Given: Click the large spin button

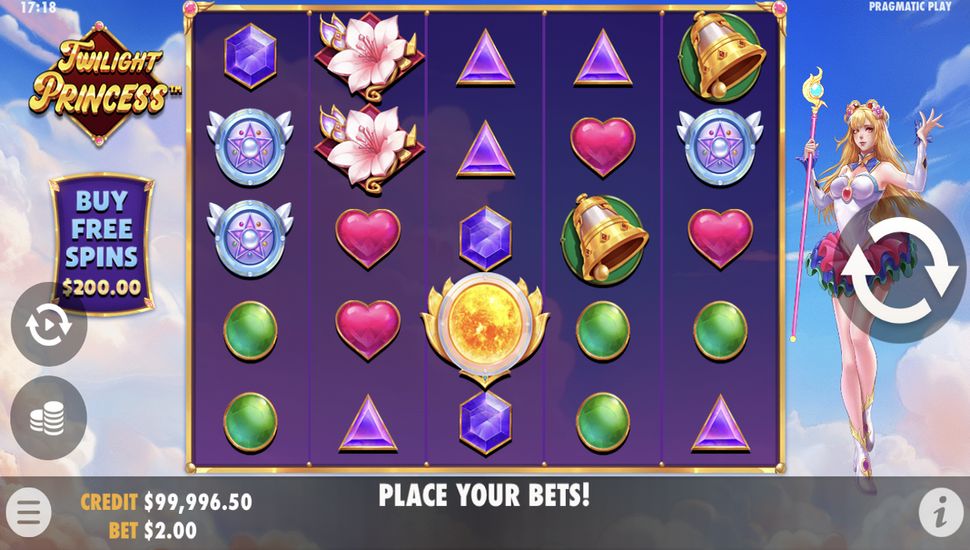Looking at the screenshot, I should pos(899,271).
